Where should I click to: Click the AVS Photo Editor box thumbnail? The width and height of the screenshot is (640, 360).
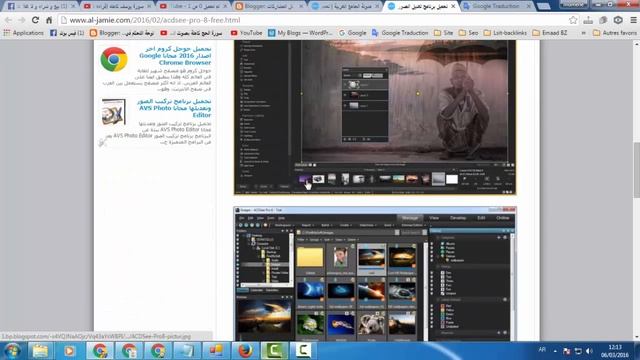(113, 112)
